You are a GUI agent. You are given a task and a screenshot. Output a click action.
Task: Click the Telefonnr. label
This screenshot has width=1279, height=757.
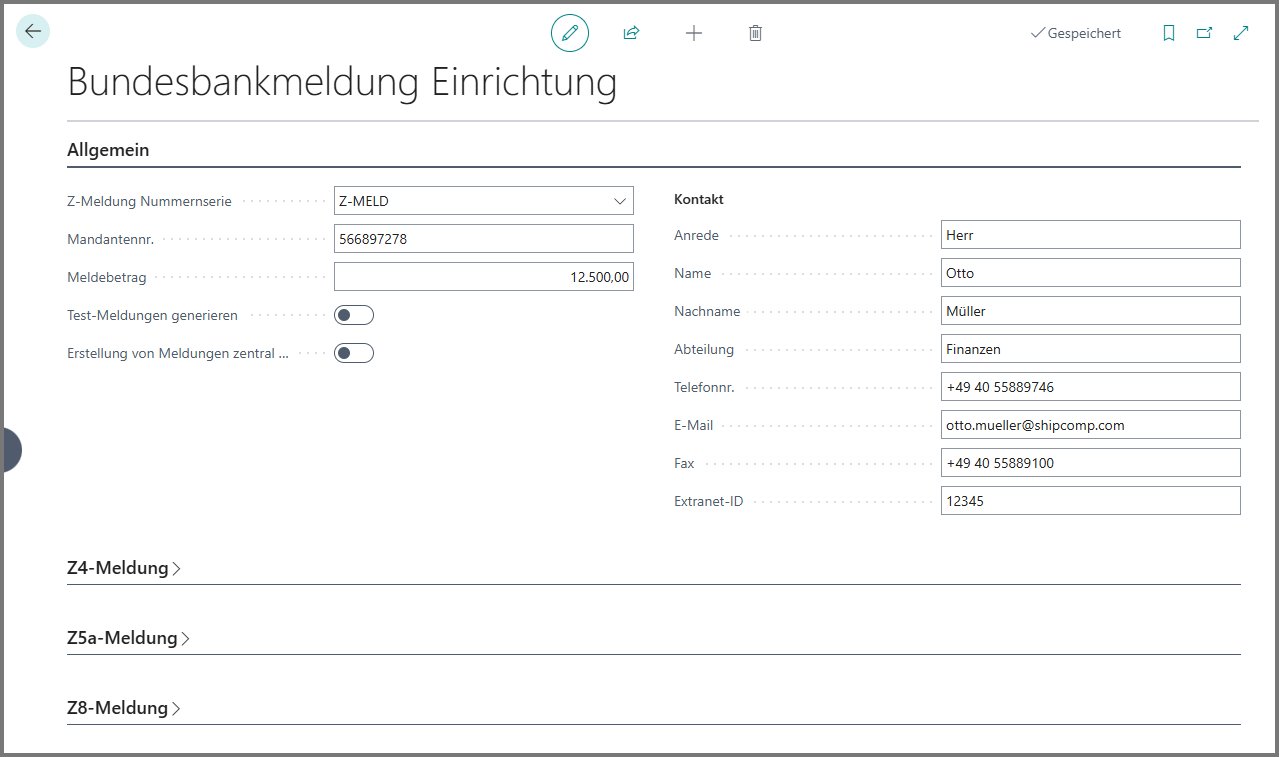pos(705,387)
